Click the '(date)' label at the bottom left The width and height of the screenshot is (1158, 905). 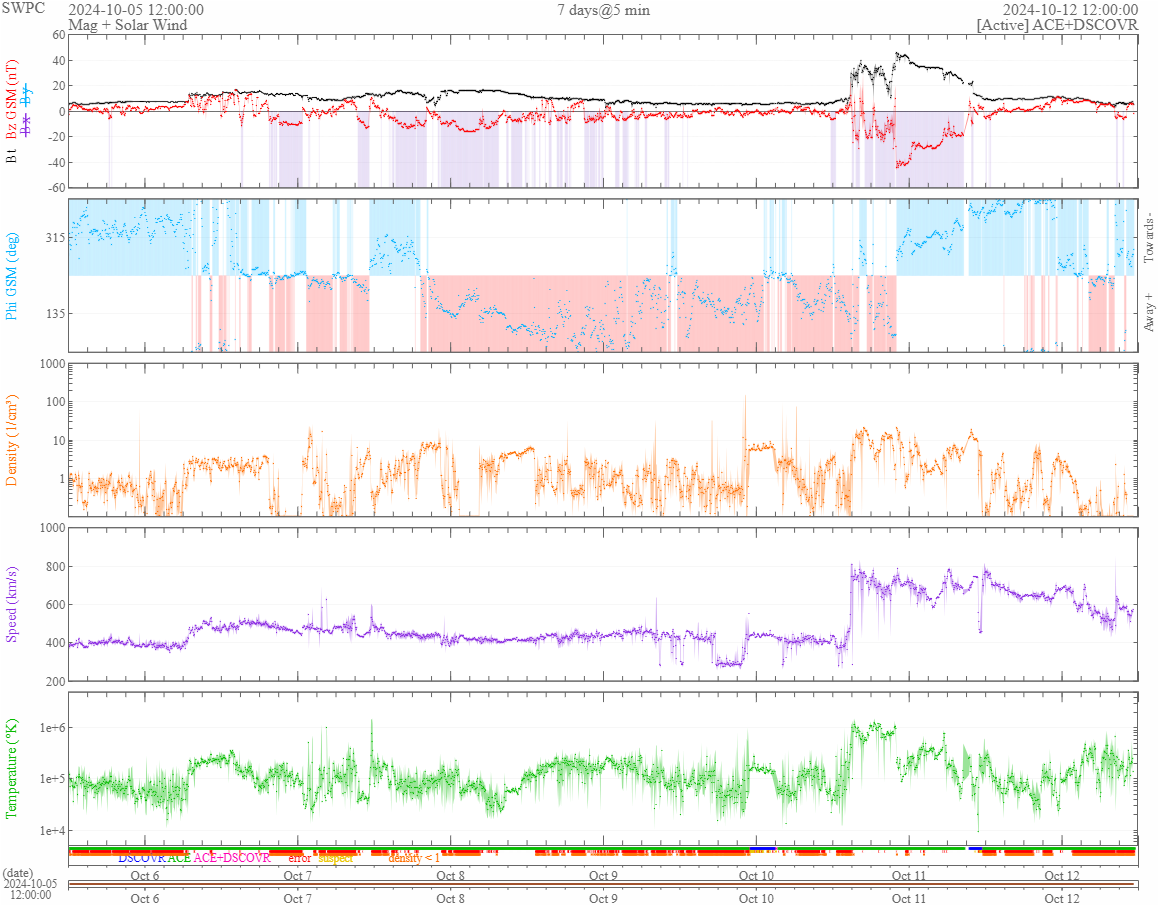pyautogui.click(x=18, y=873)
